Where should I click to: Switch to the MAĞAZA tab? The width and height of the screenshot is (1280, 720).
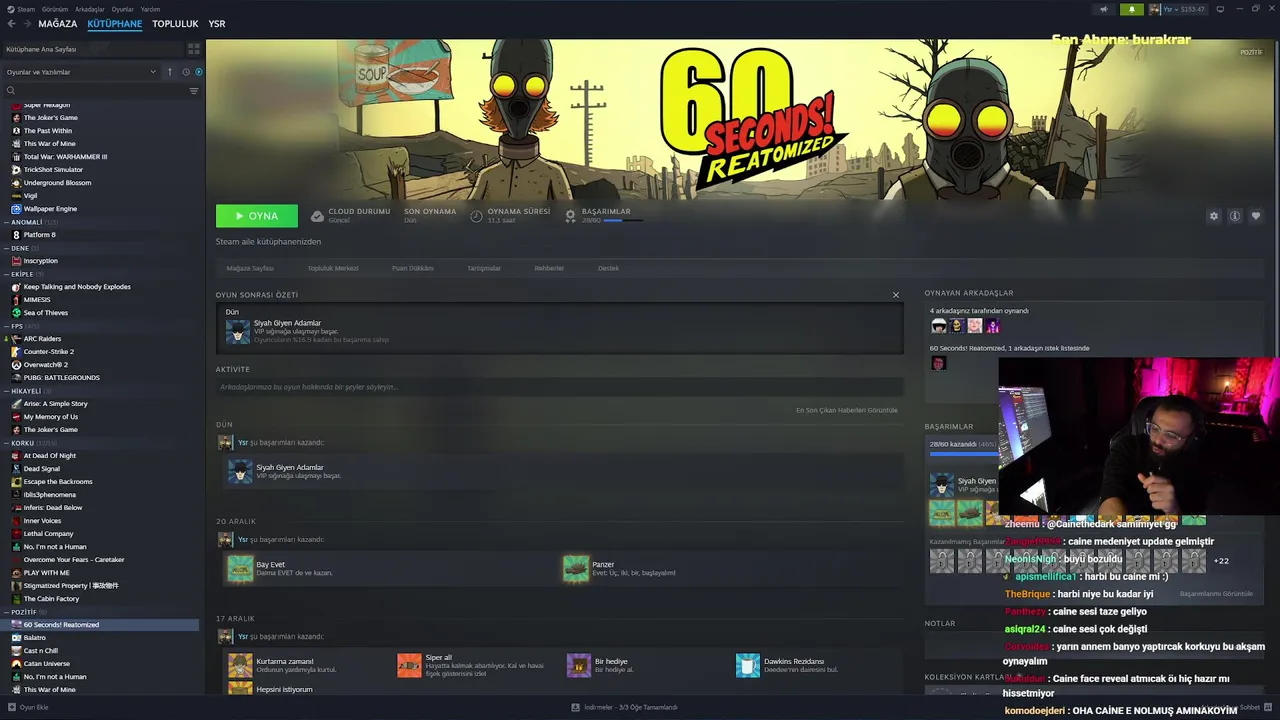(x=57, y=23)
